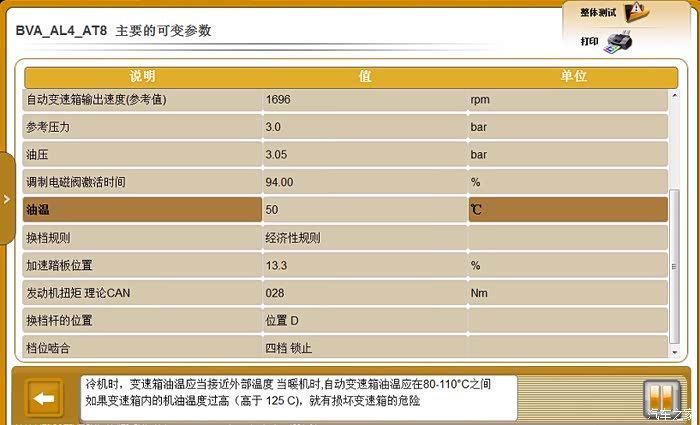
Task: Click the scrollbar up arrow
Action: click(x=675, y=95)
